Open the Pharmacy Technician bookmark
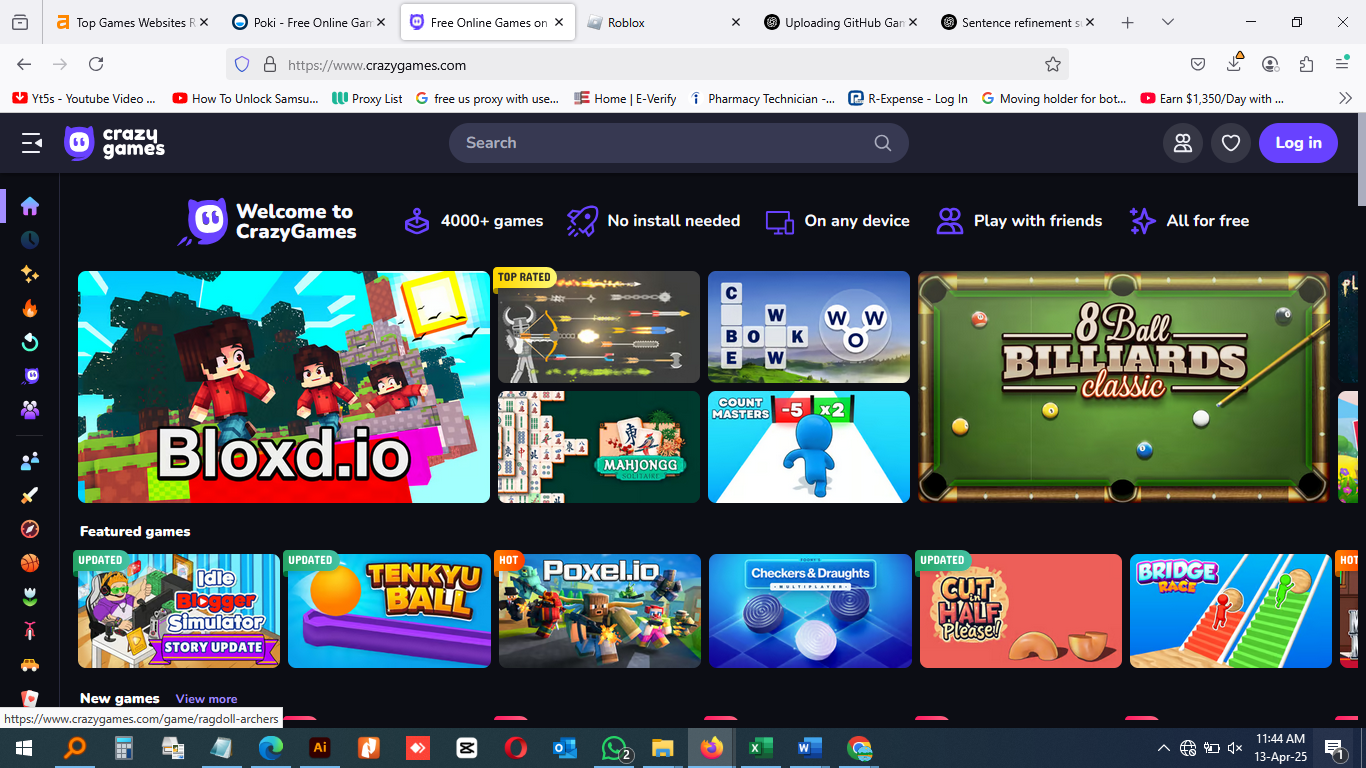 click(762, 98)
